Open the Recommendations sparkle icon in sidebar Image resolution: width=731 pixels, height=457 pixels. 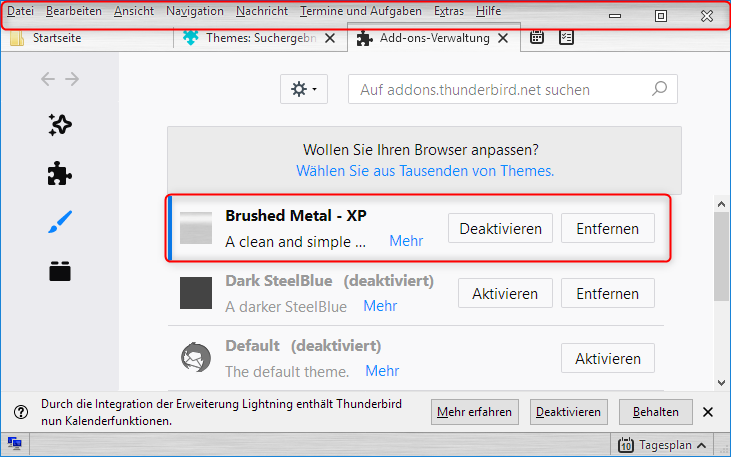tap(60, 125)
